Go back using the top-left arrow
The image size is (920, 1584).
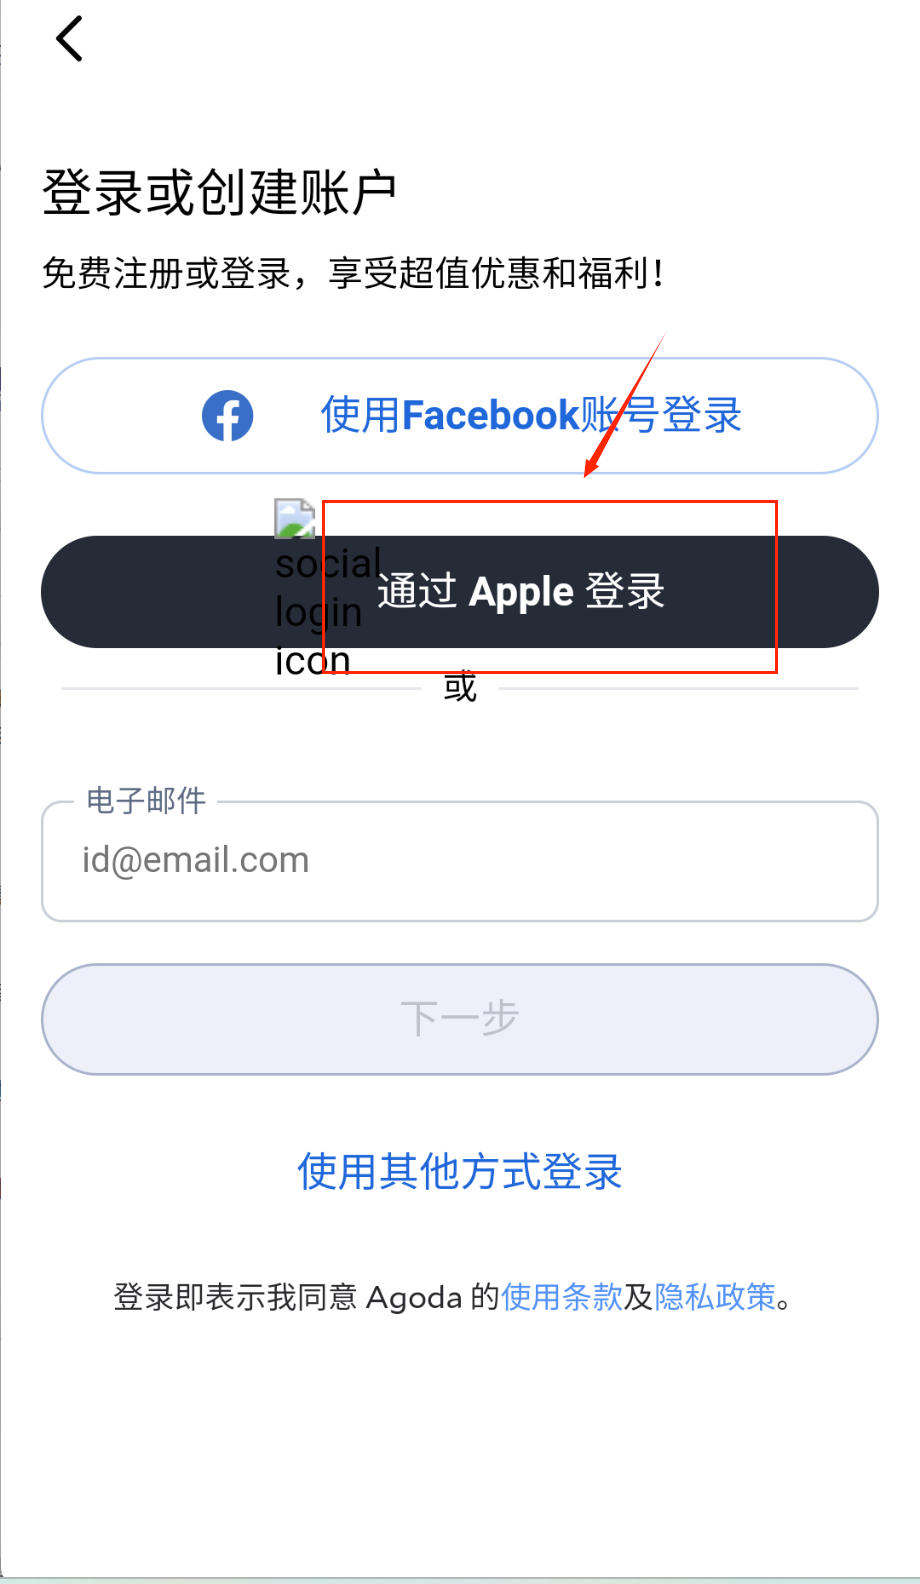[69, 39]
